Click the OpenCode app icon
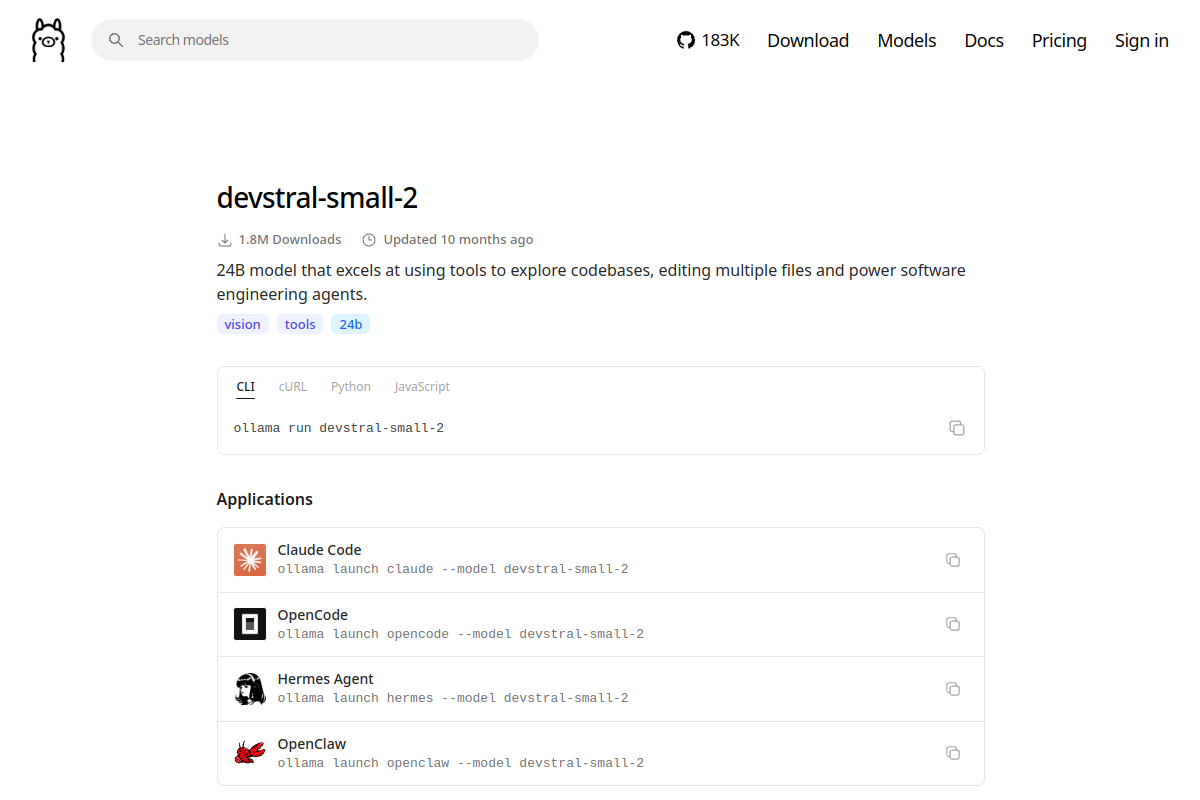The height and width of the screenshot is (800, 1200). click(250, 624)
